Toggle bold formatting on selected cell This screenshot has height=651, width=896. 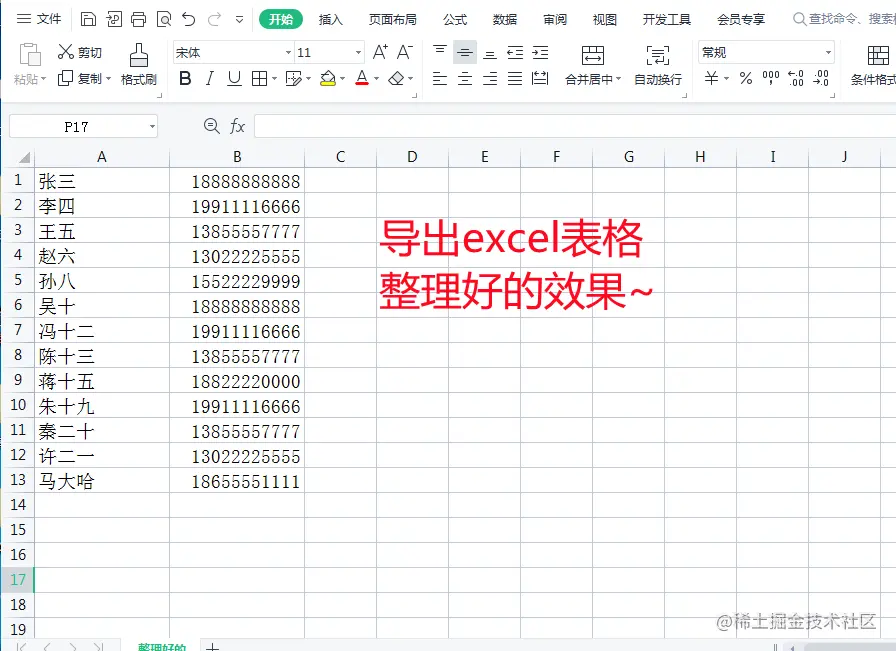click(x=186, y=77)
